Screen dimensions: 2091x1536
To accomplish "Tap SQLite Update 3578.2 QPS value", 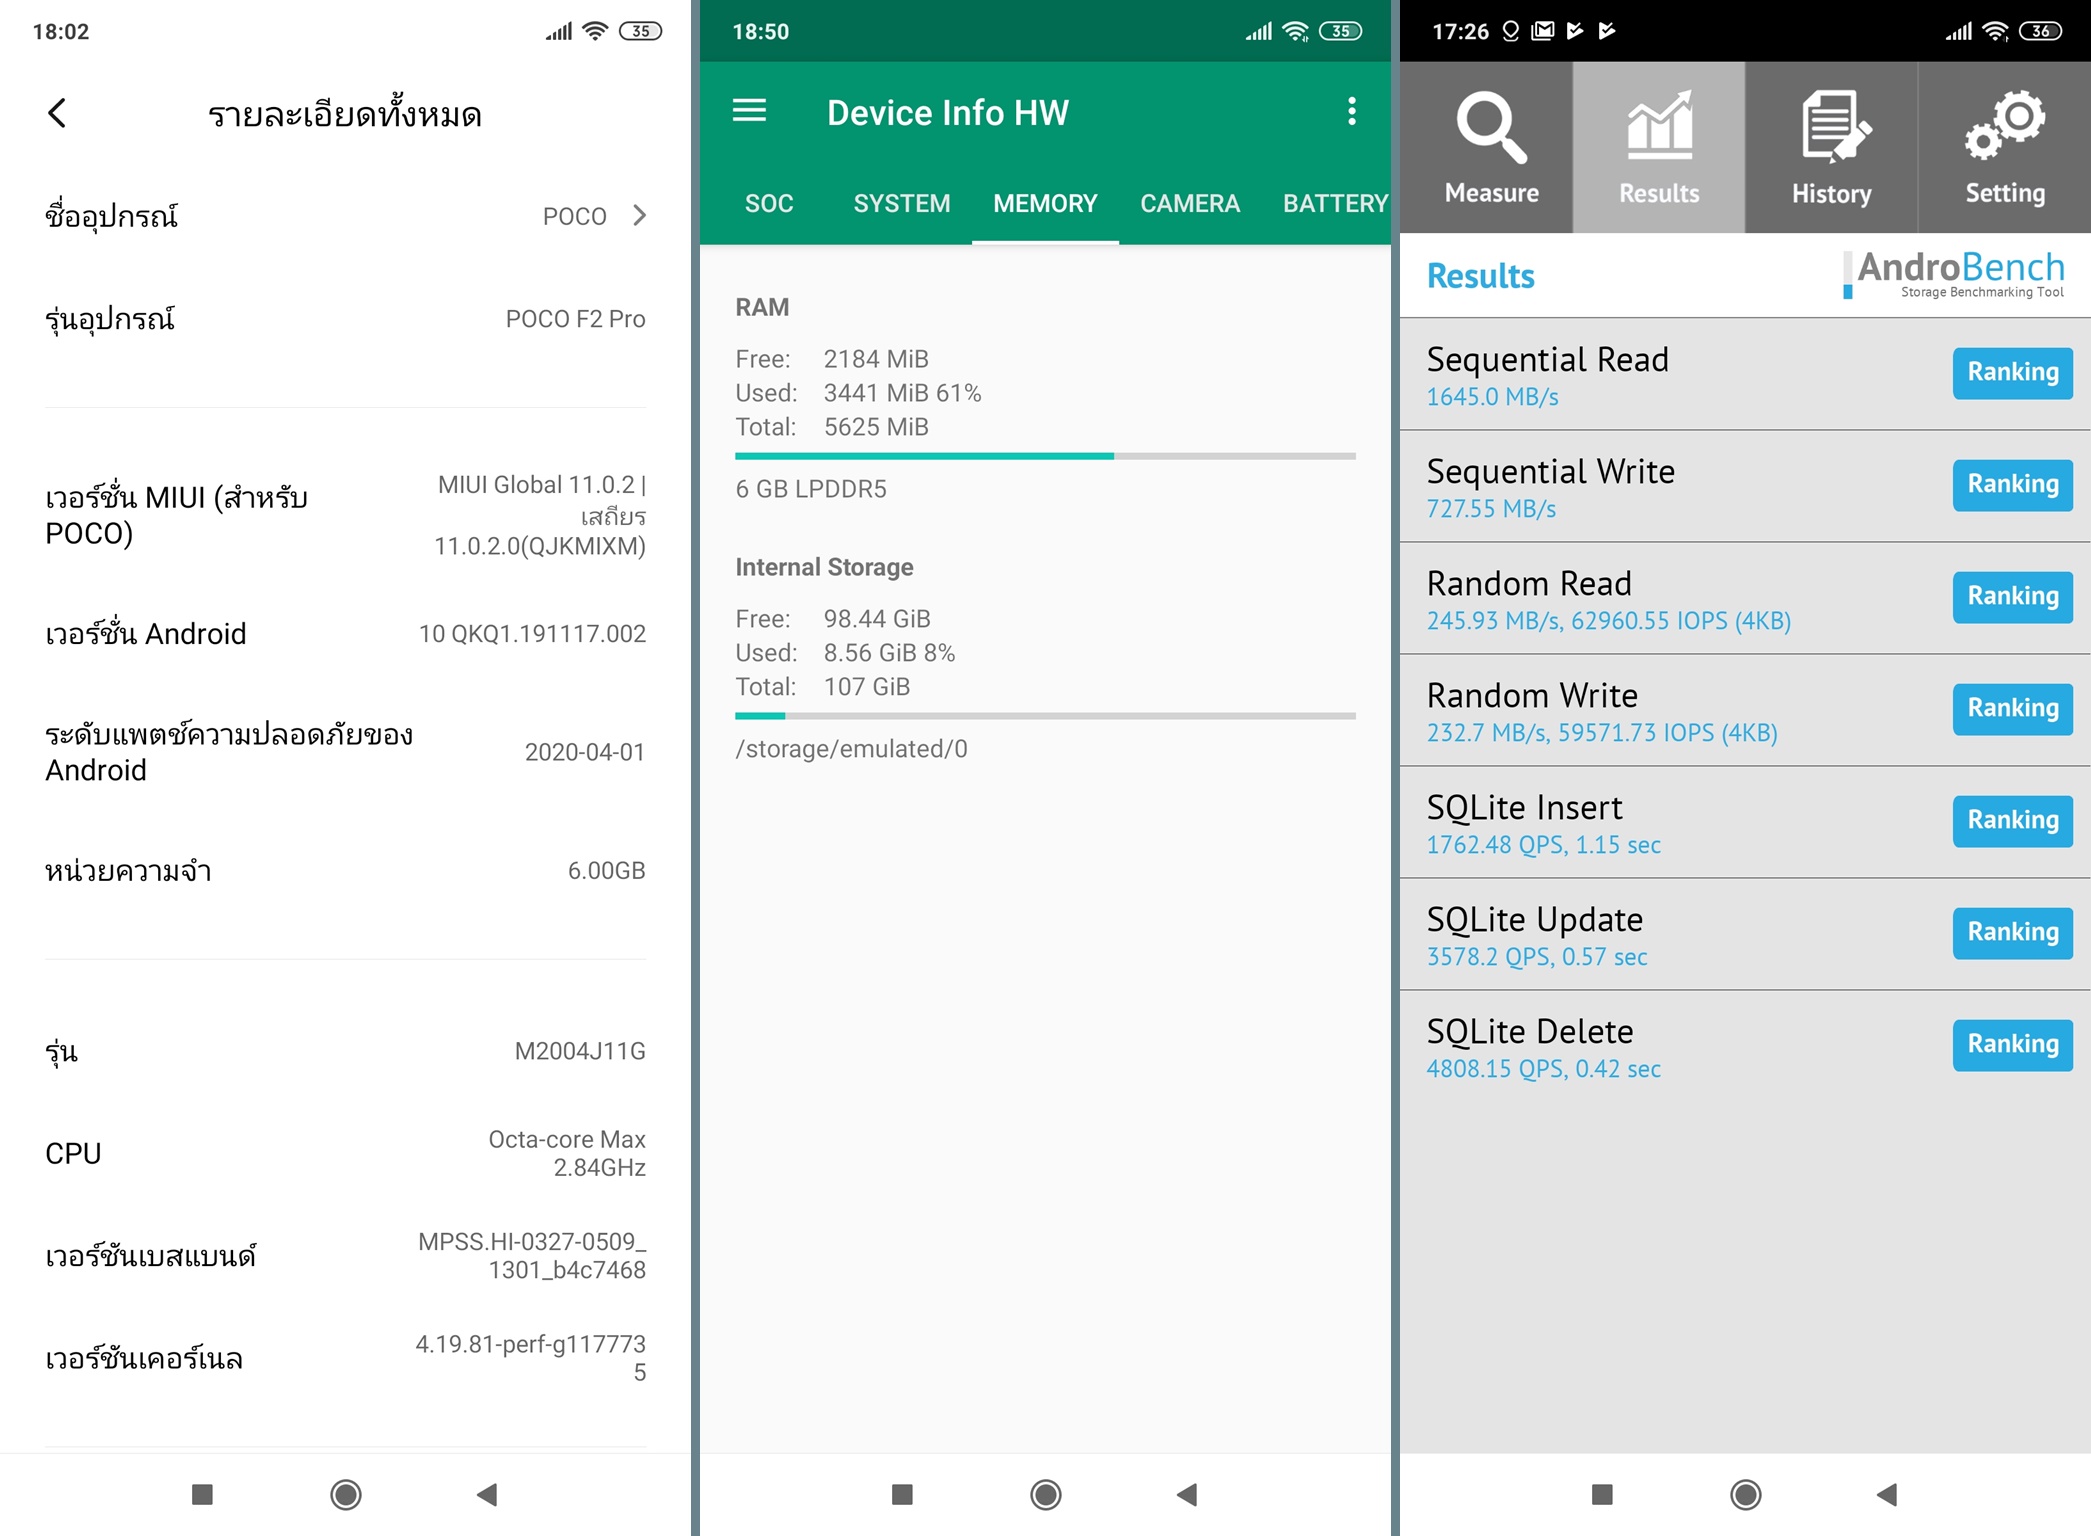I will click(x=1537, y=957).
